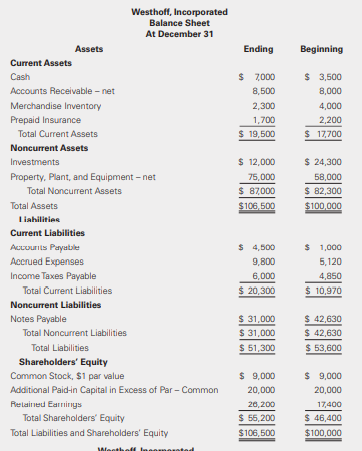This screenshot has width=362, height=451.
Task: Select Total Current Assets ending $19,500
Action: click(x=257, y=134)
